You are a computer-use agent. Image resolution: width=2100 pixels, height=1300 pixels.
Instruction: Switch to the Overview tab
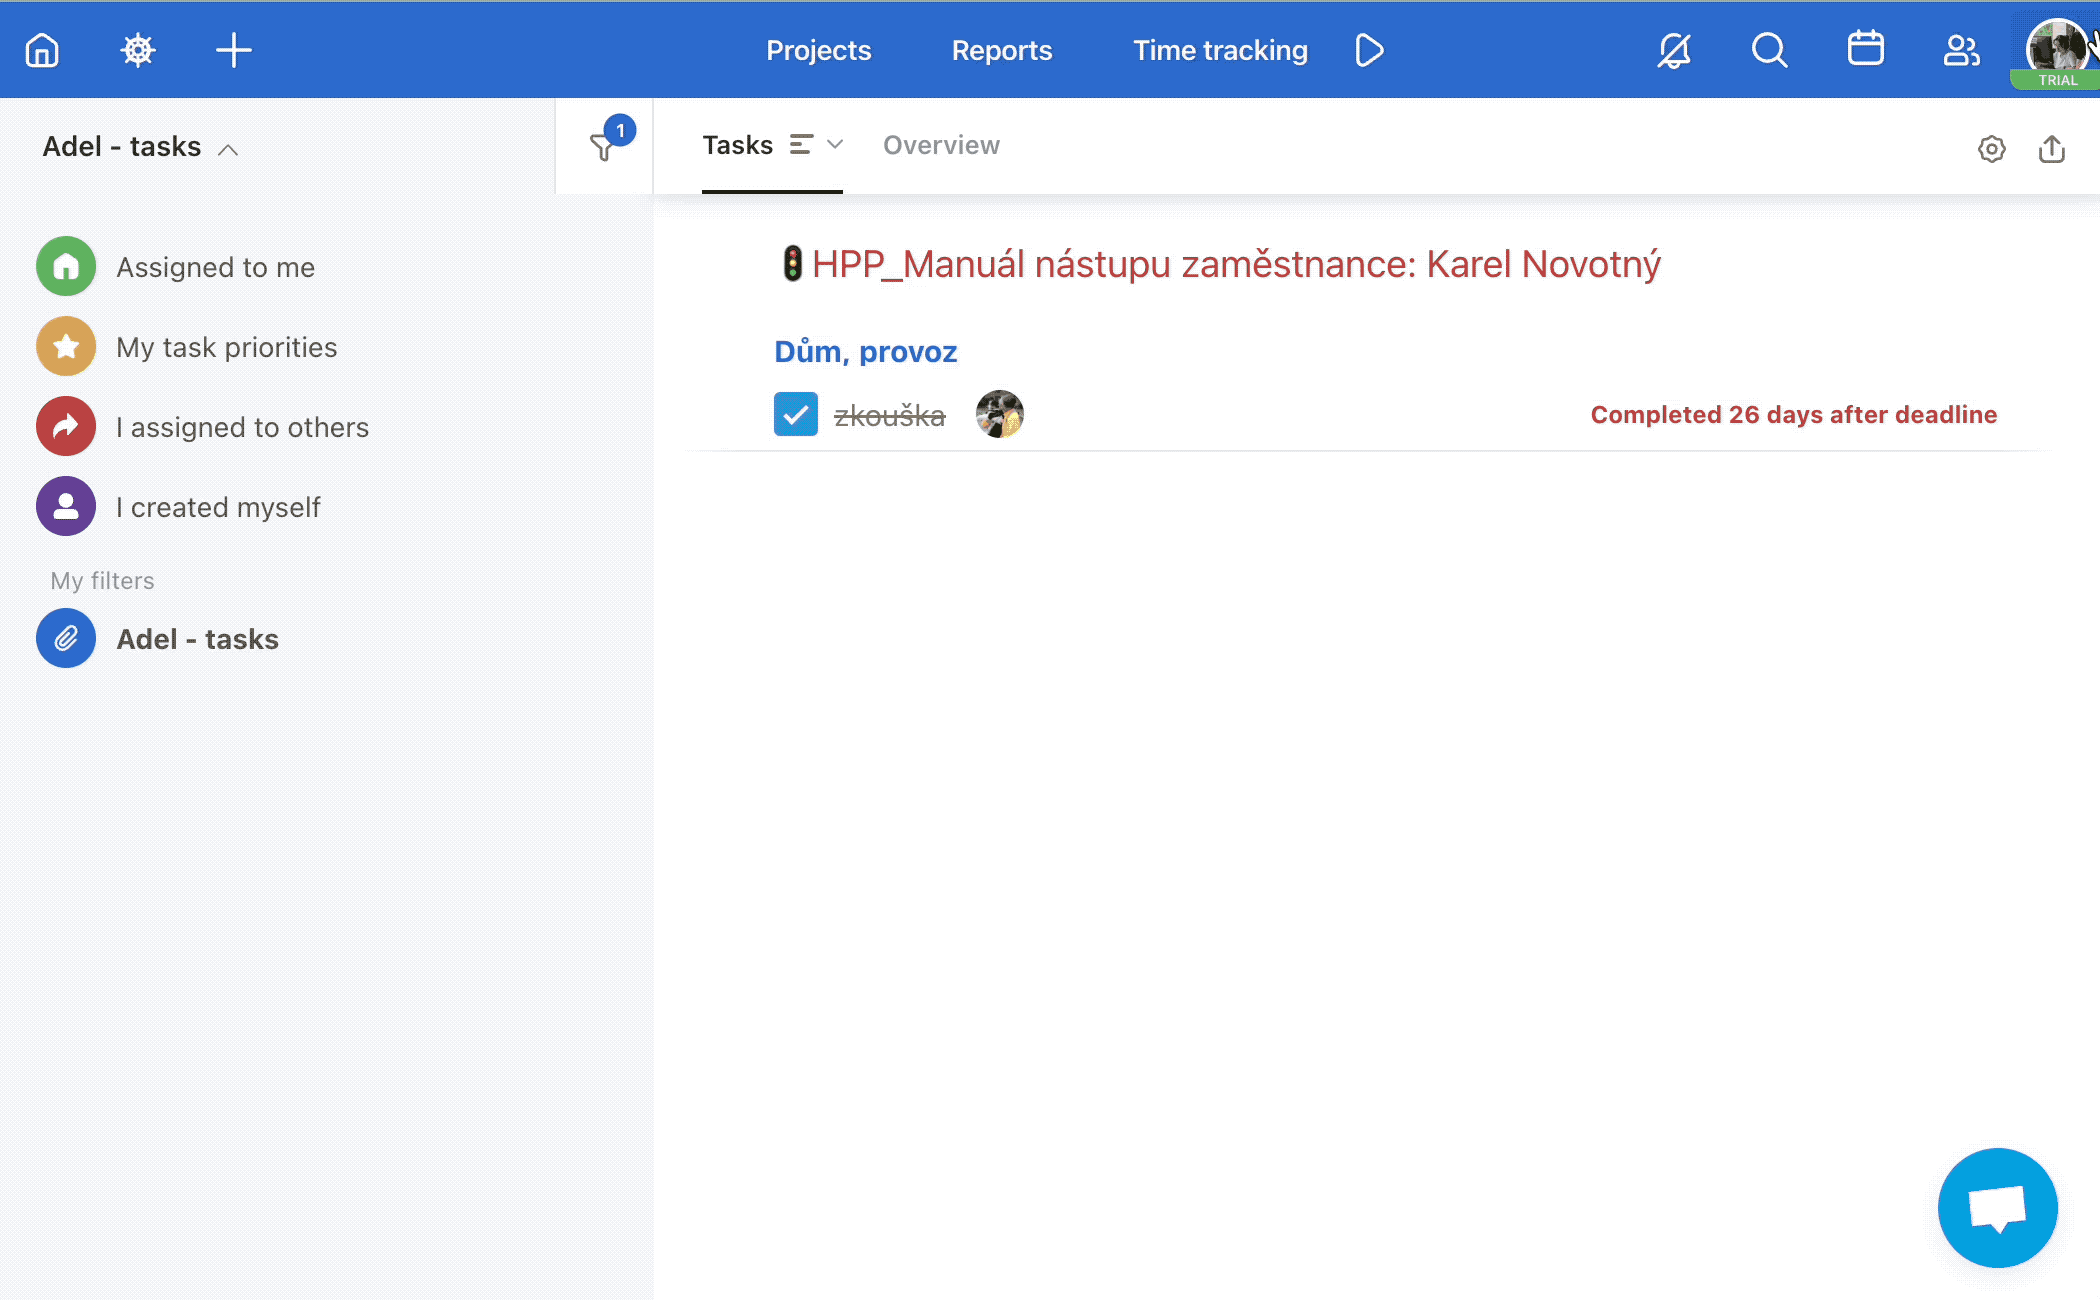(940, 144)
